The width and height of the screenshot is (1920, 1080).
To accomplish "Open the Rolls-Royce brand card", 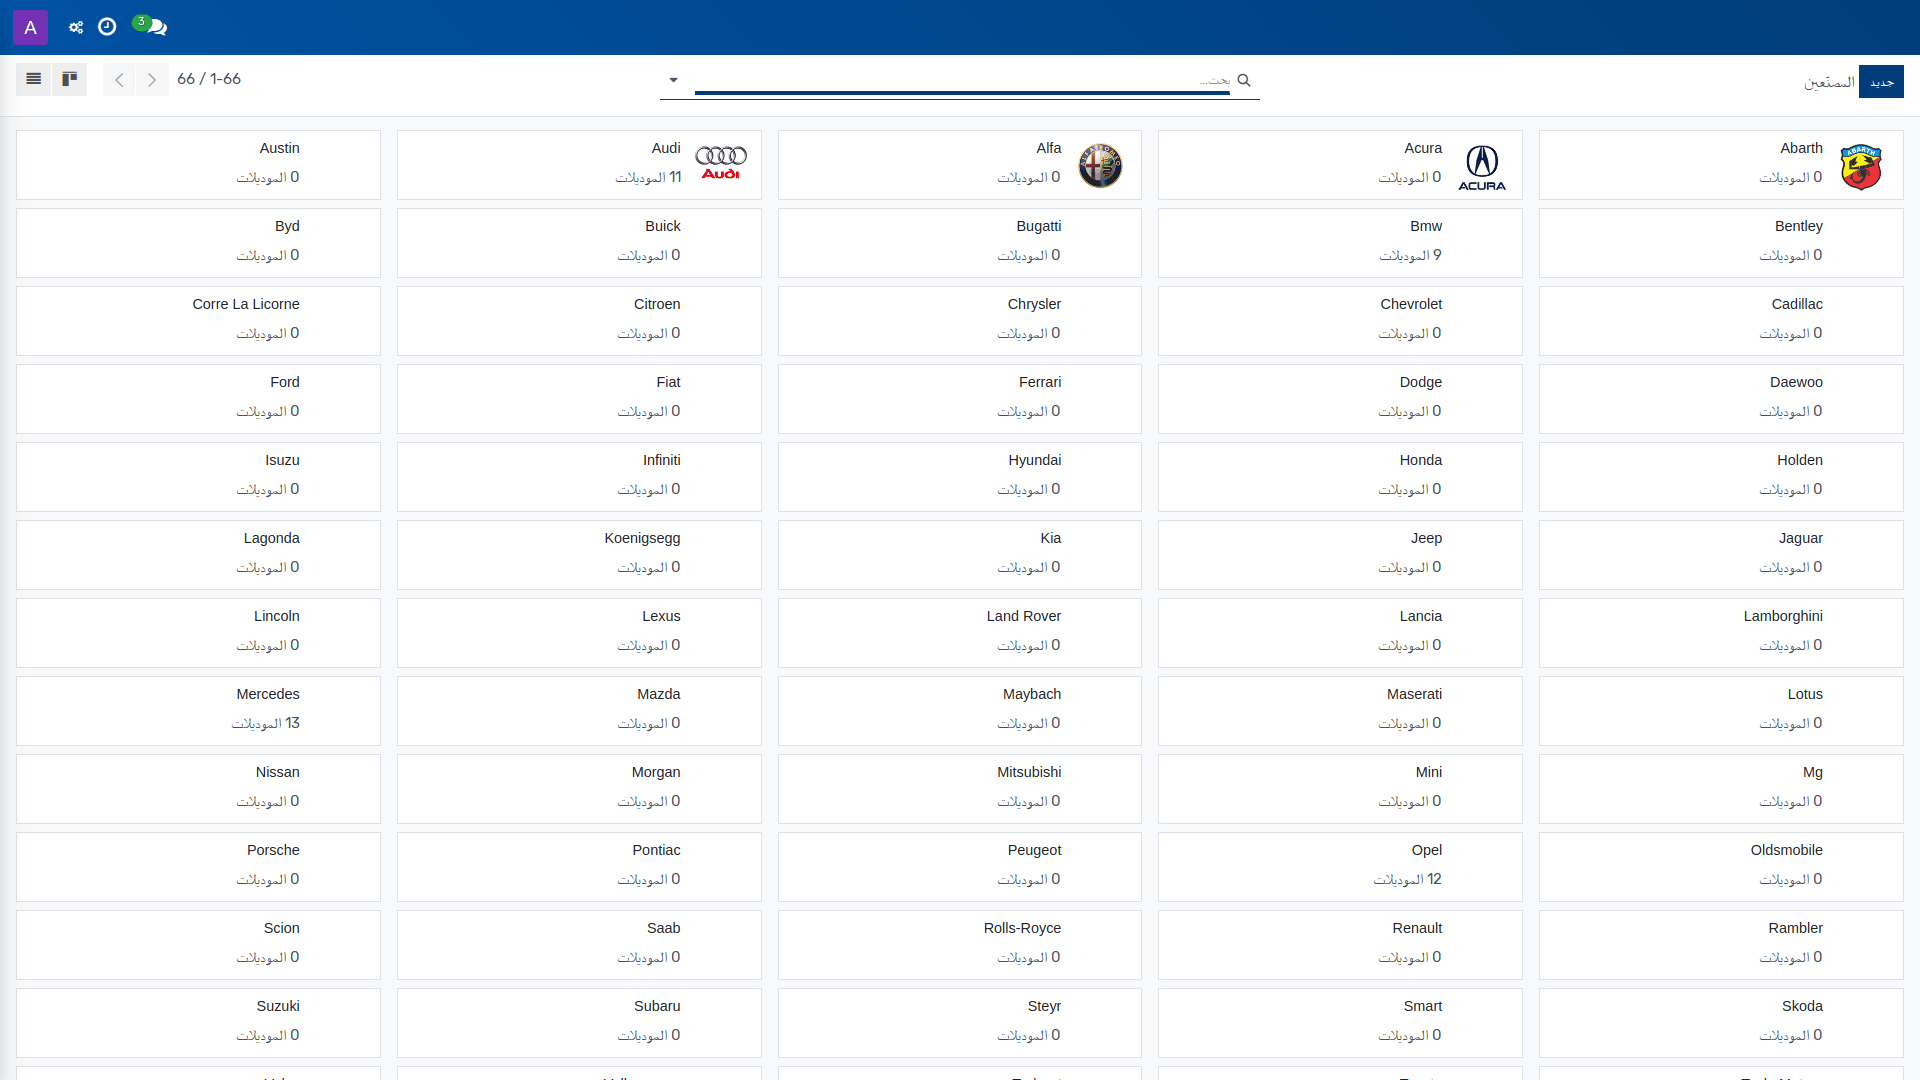I will [960, 945].
